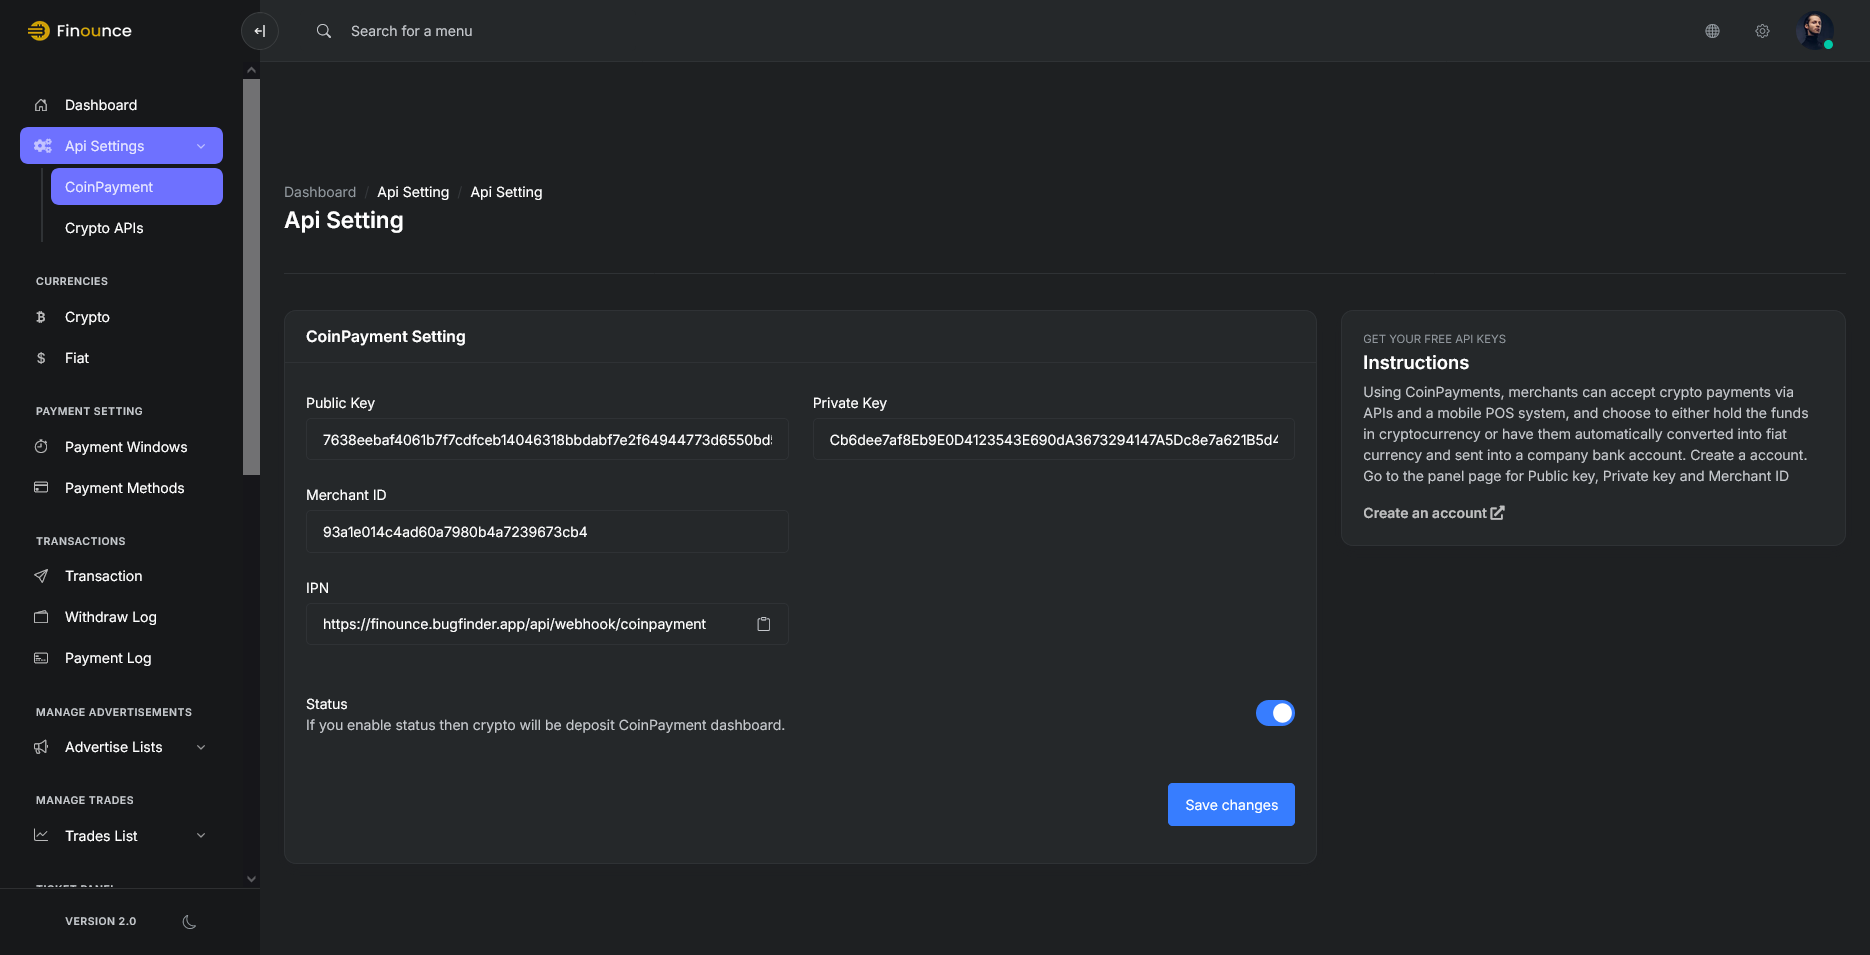Select CoinPayment submenu item
1870x955 pixels.
[x=137, y=187]
